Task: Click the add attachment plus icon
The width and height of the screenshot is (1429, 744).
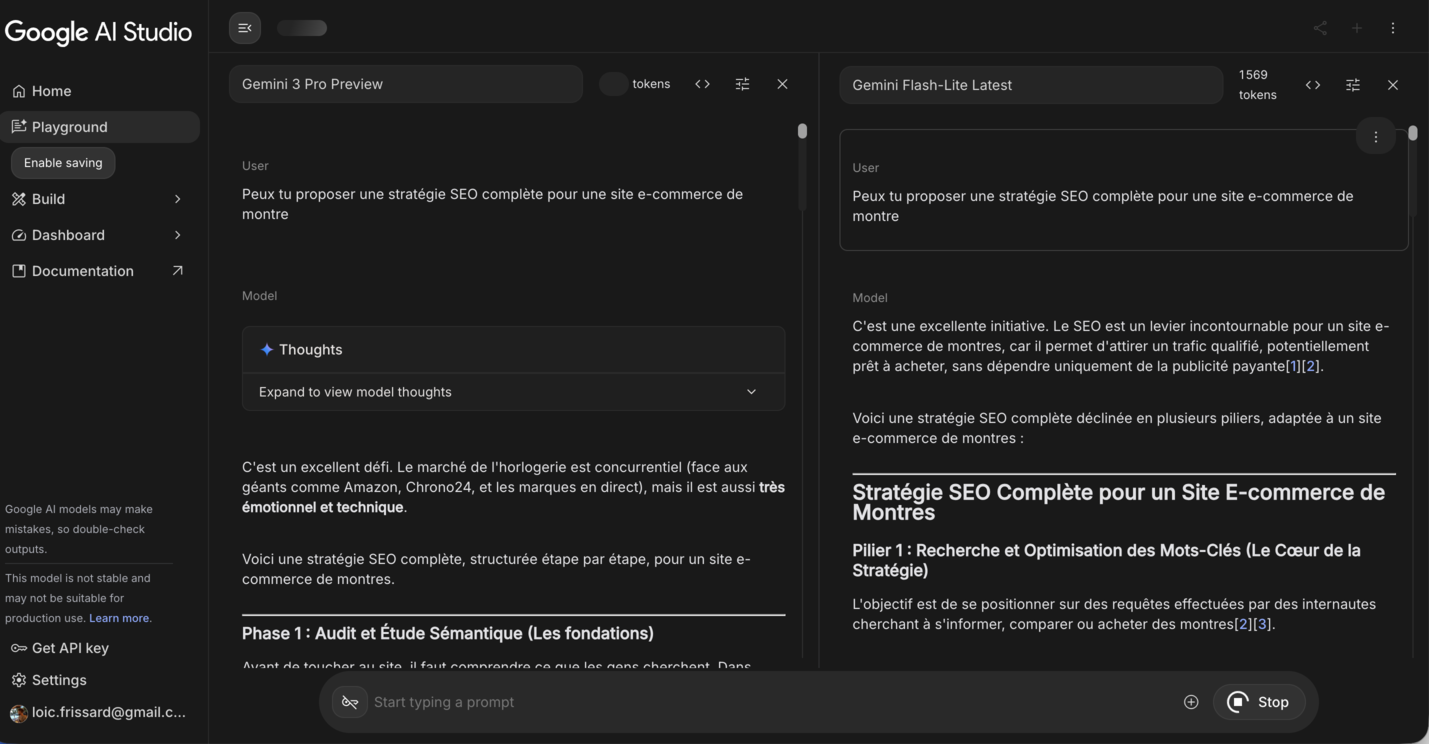Action: click(1191, 702)
